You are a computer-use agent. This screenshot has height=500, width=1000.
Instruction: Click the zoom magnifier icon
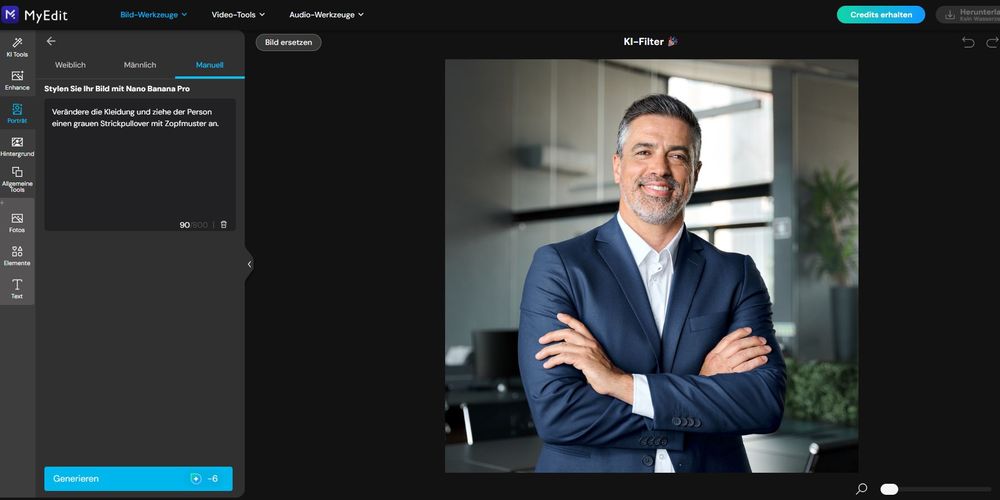tap(862, 489)
